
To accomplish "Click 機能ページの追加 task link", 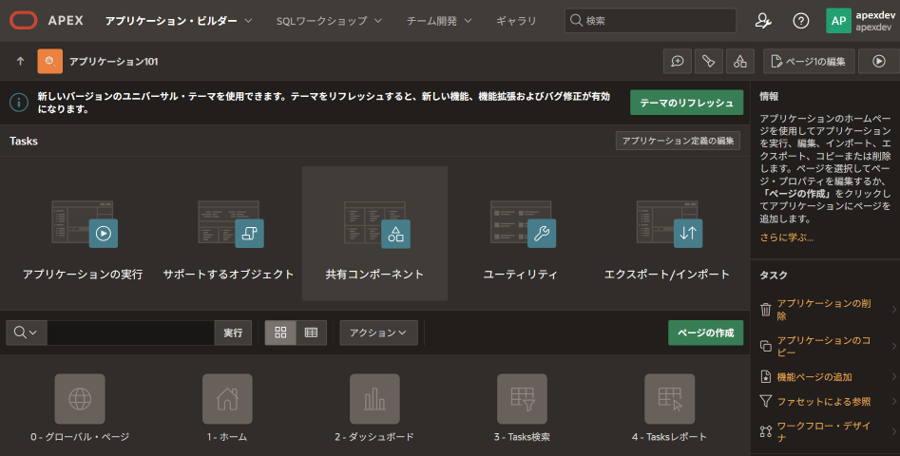I will coord(814,377).
